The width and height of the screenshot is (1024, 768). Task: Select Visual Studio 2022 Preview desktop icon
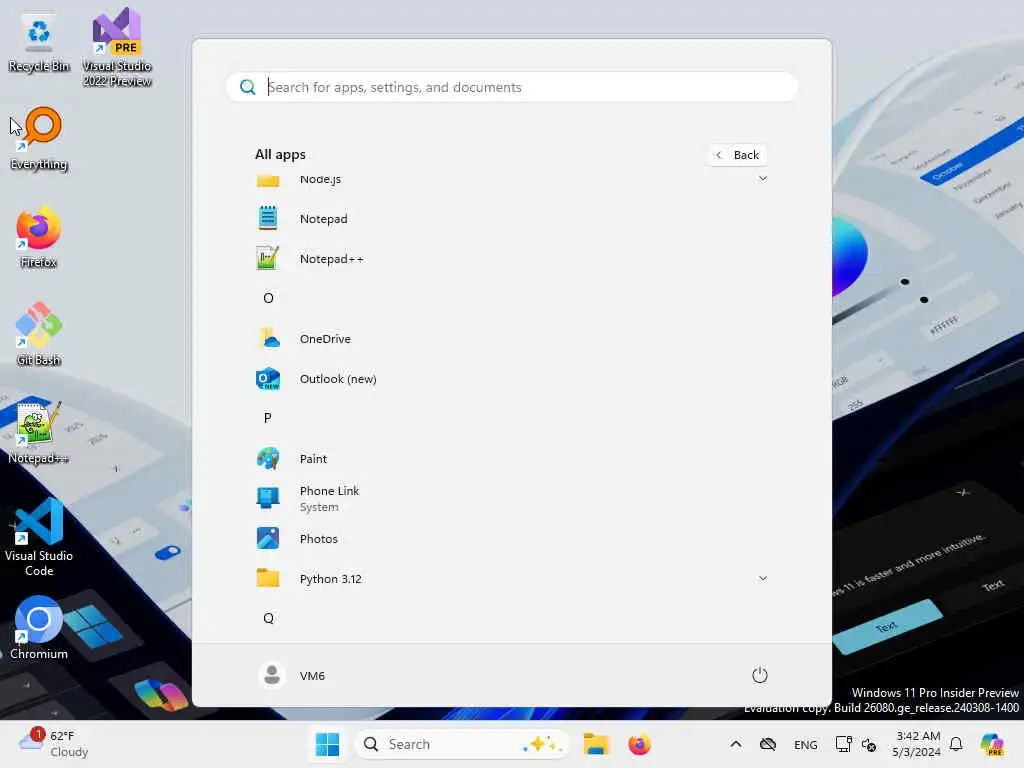click(117, 48)
